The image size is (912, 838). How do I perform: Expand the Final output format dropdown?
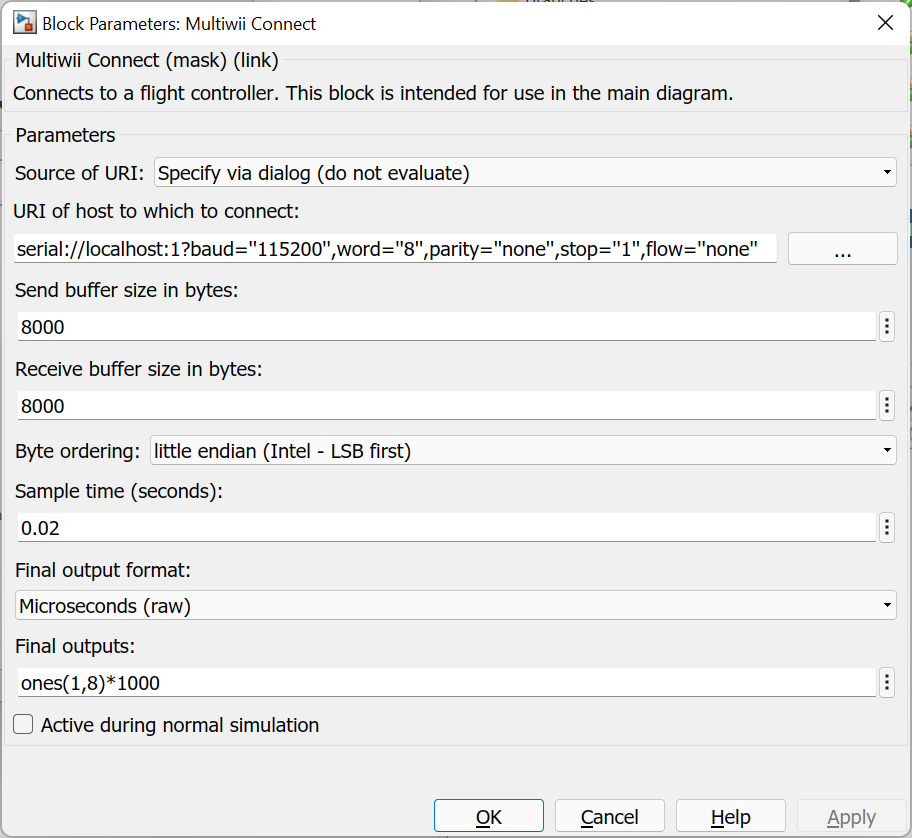pos(456,605)
